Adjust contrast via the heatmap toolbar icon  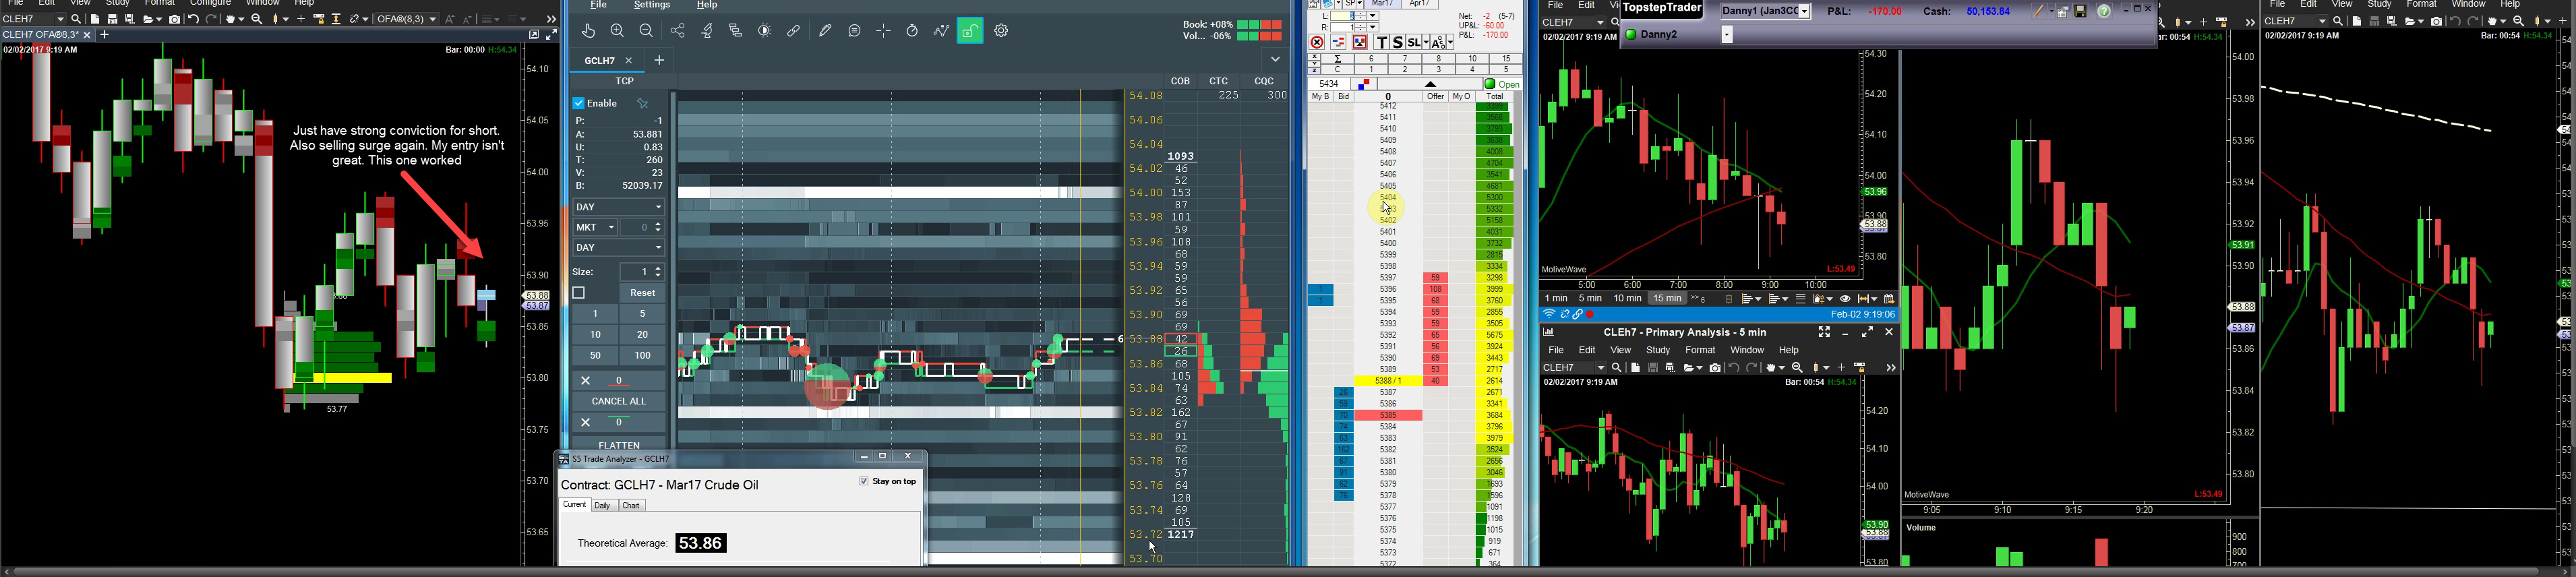click(765, 31)
